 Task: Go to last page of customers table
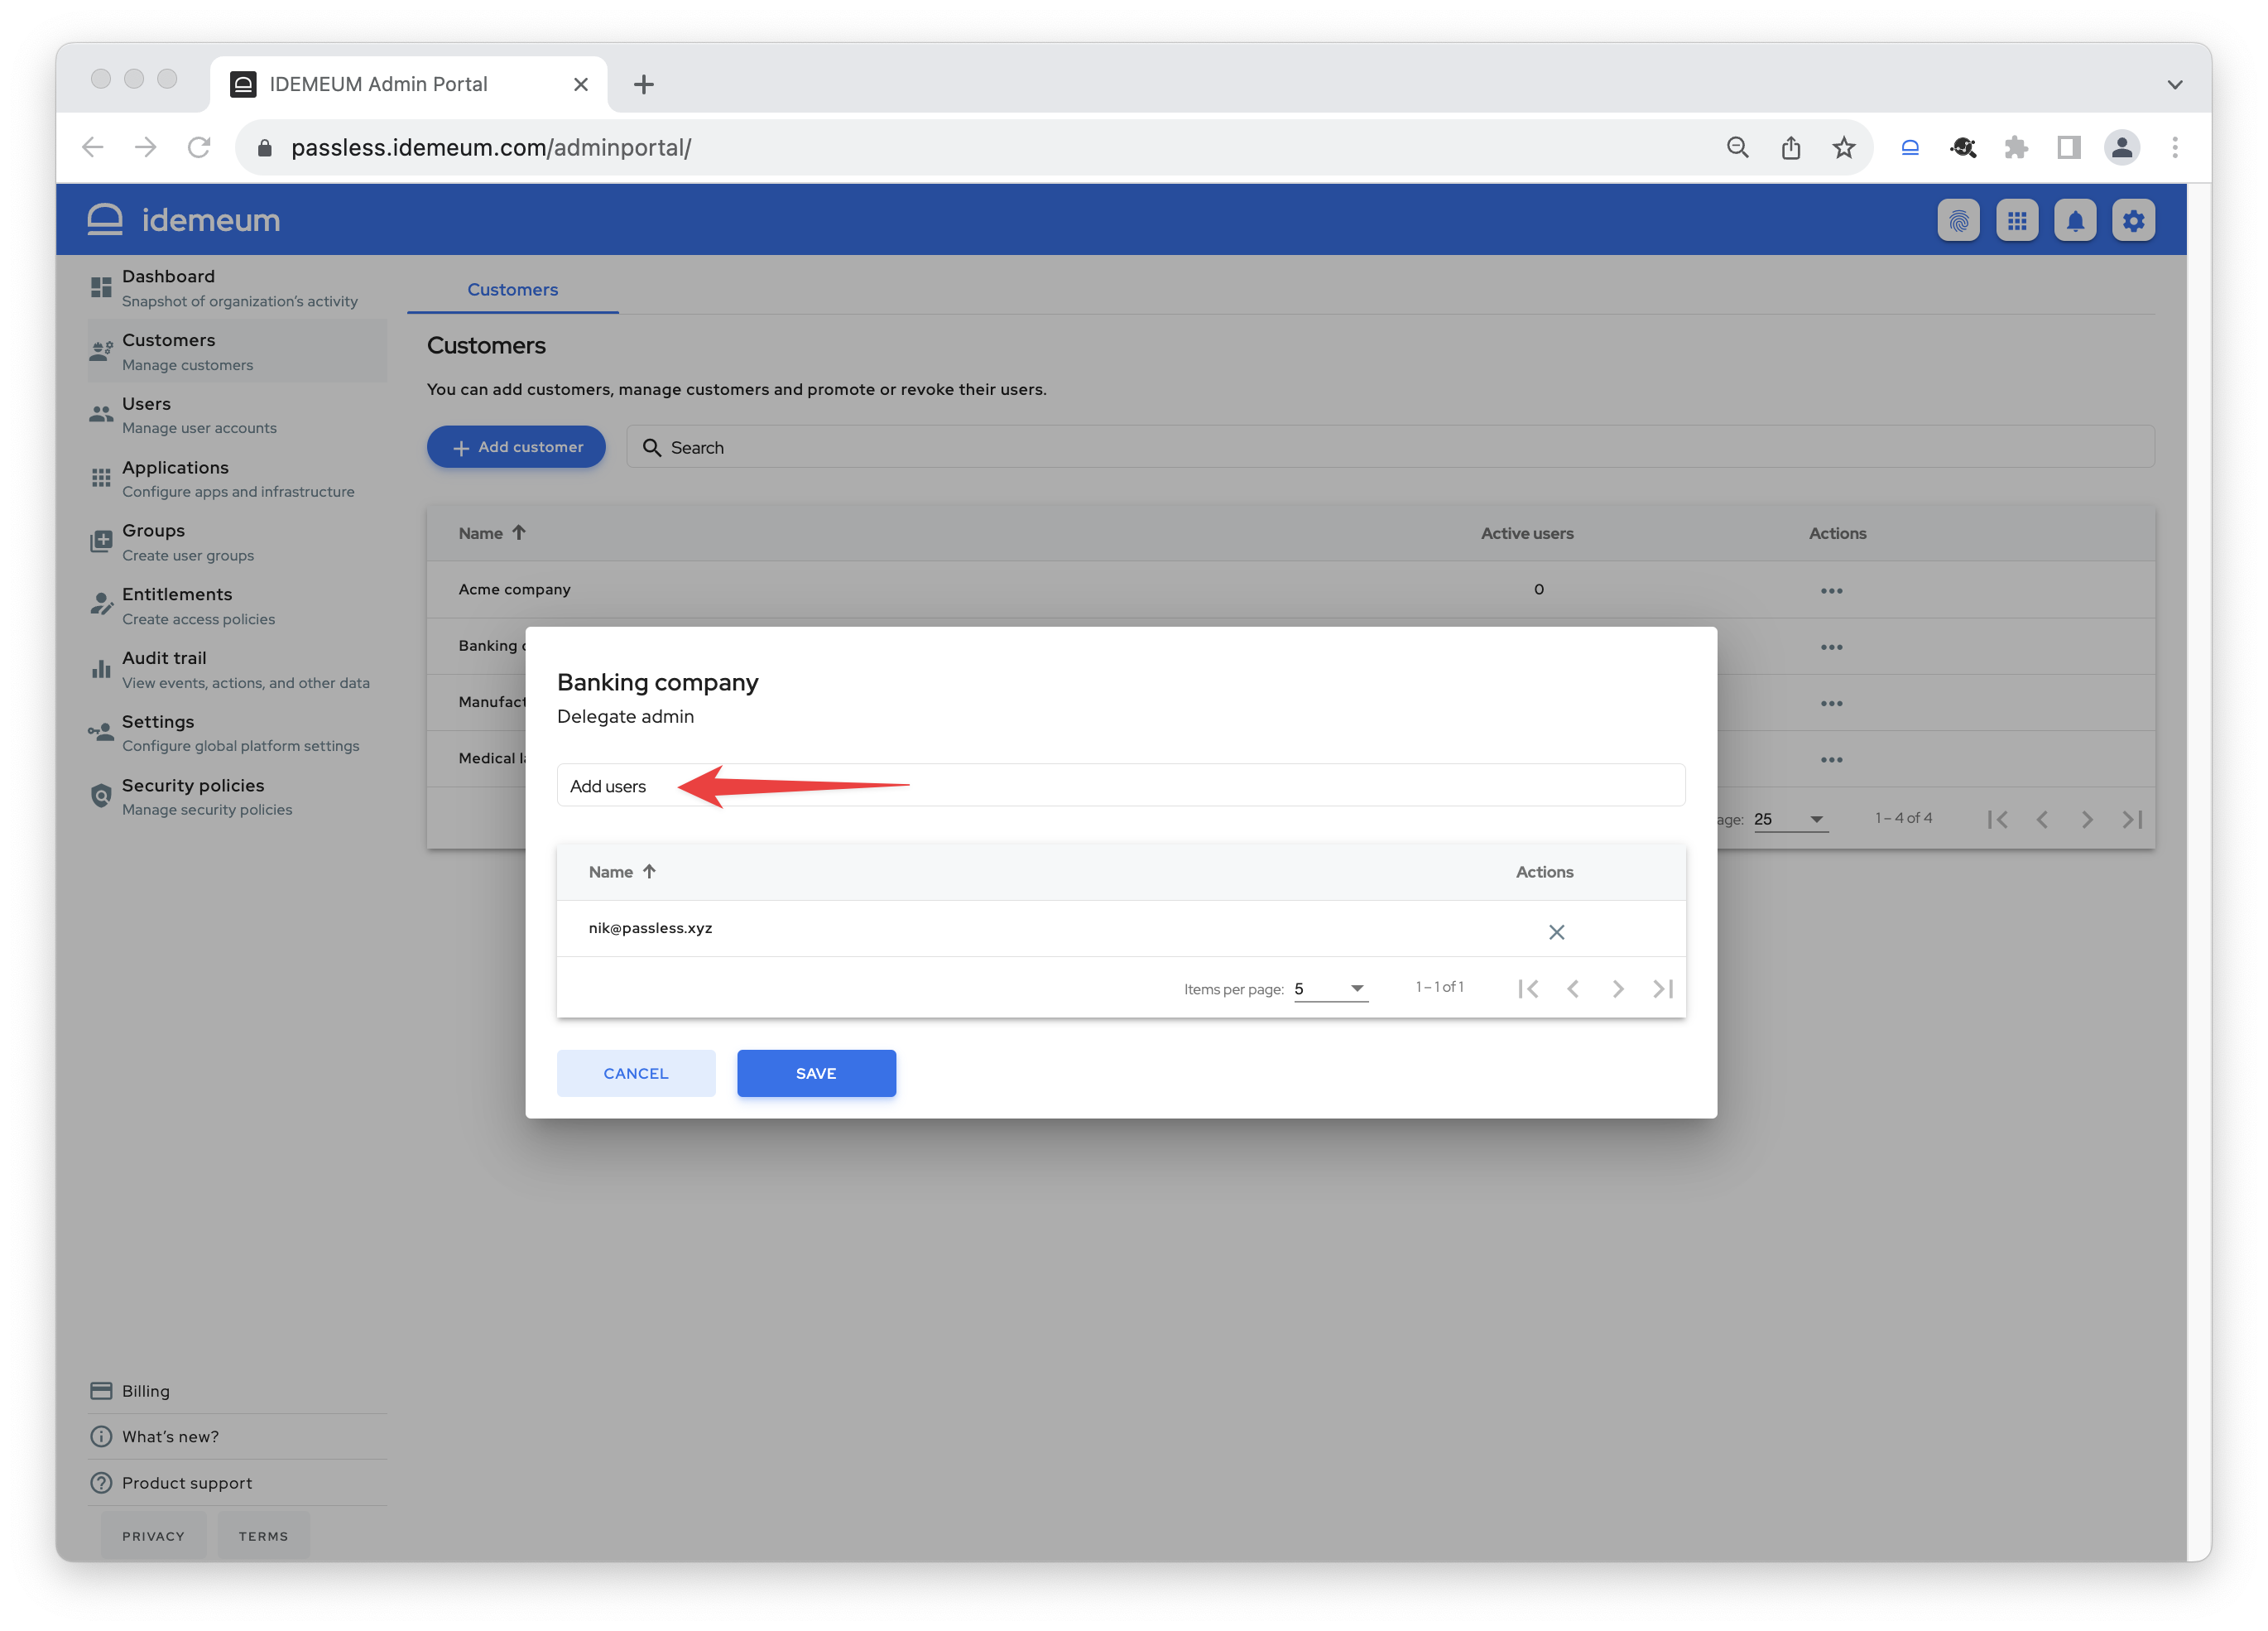(2131, 819)
